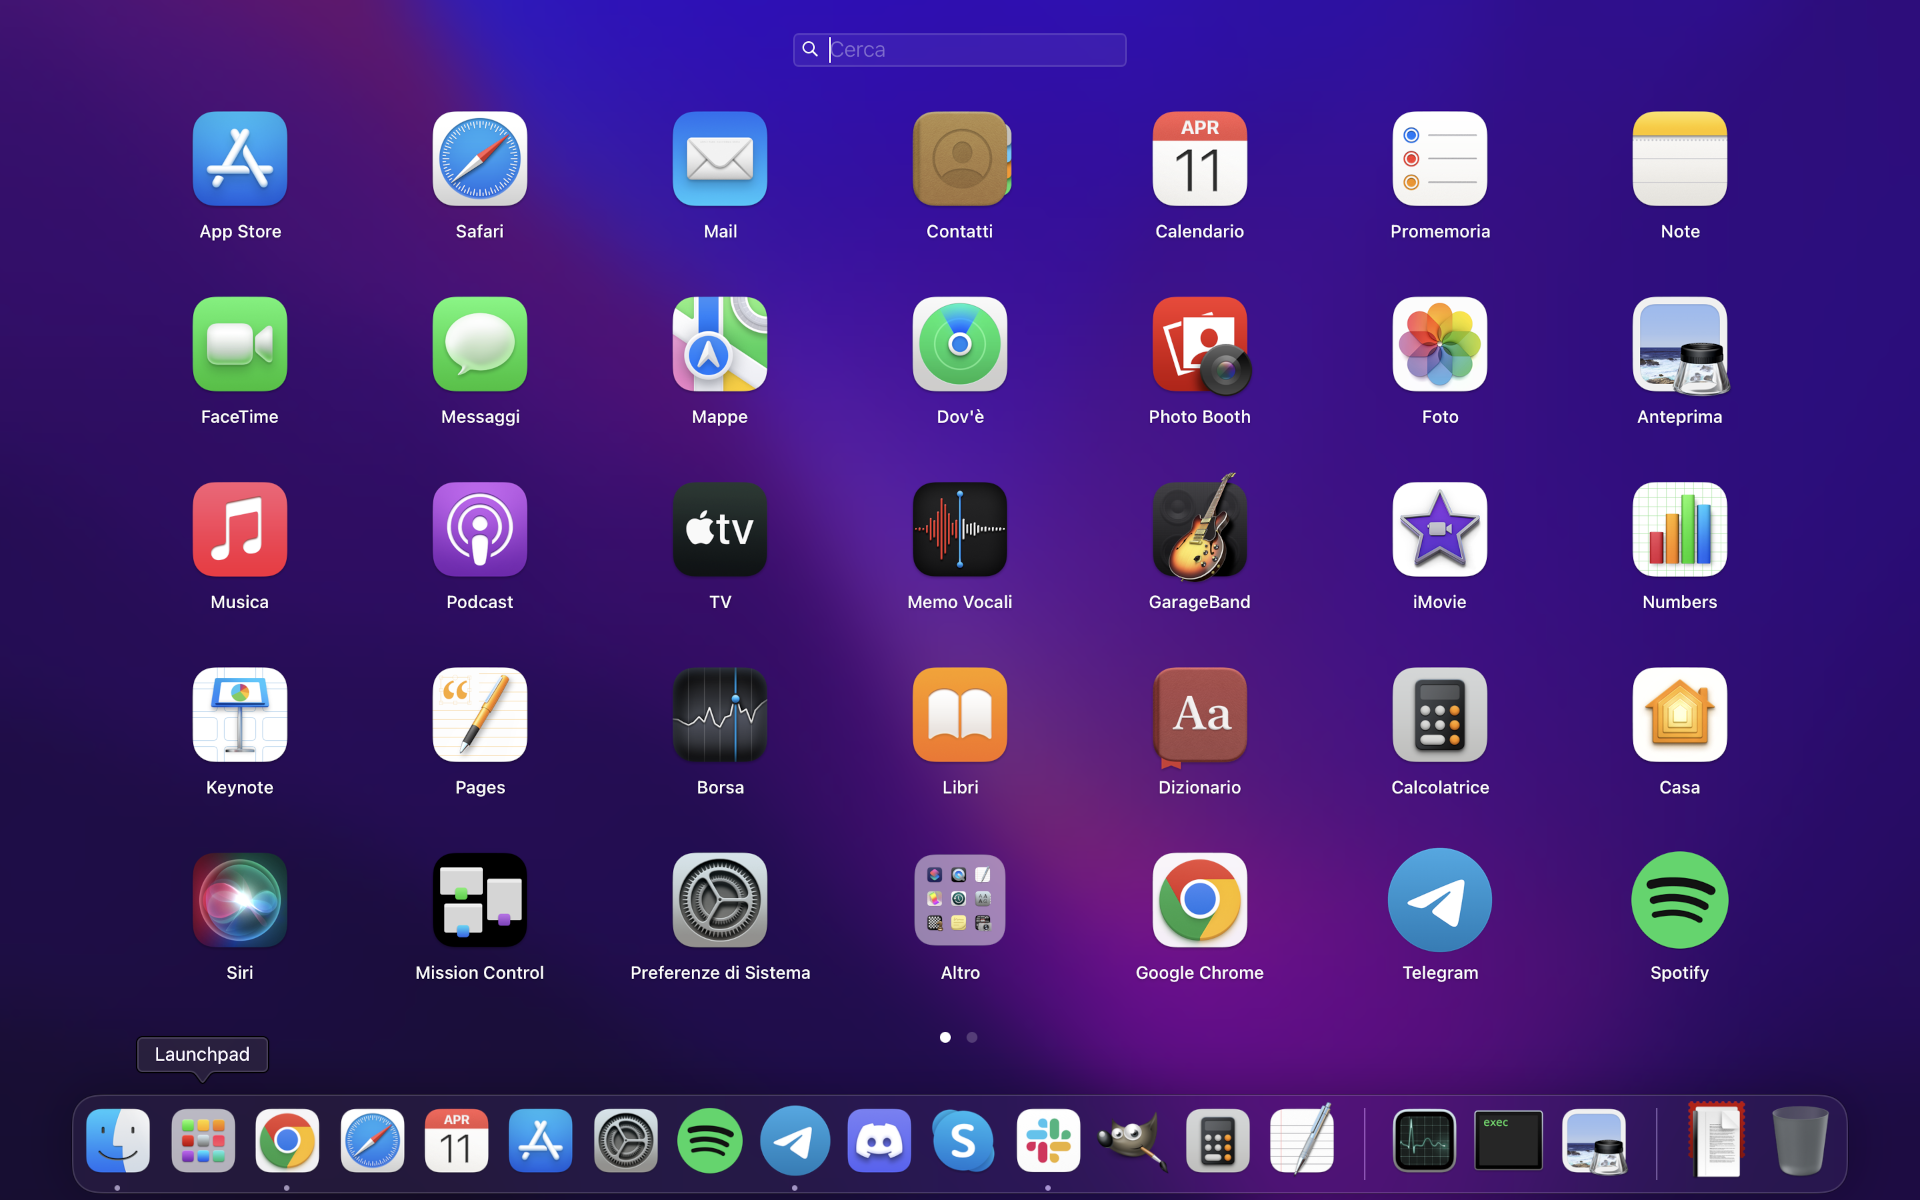Open the Mail app

coord(720,159)
